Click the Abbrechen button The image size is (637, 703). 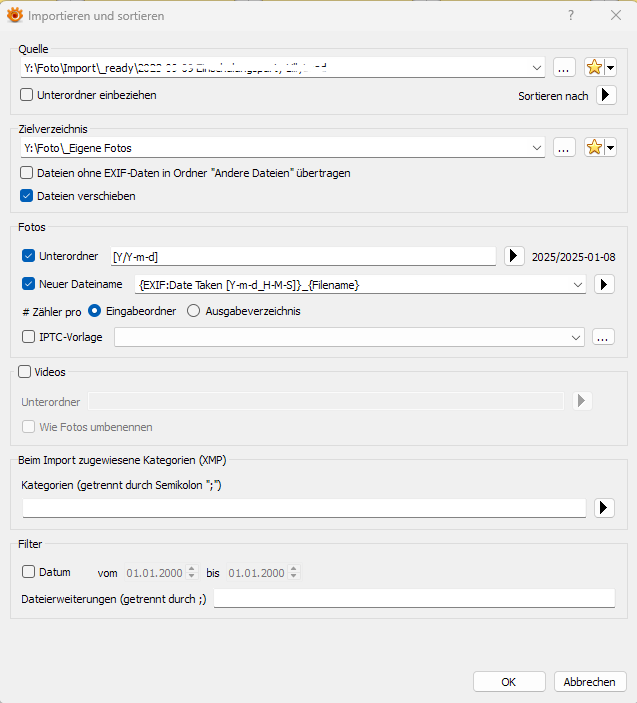(590, 681)
